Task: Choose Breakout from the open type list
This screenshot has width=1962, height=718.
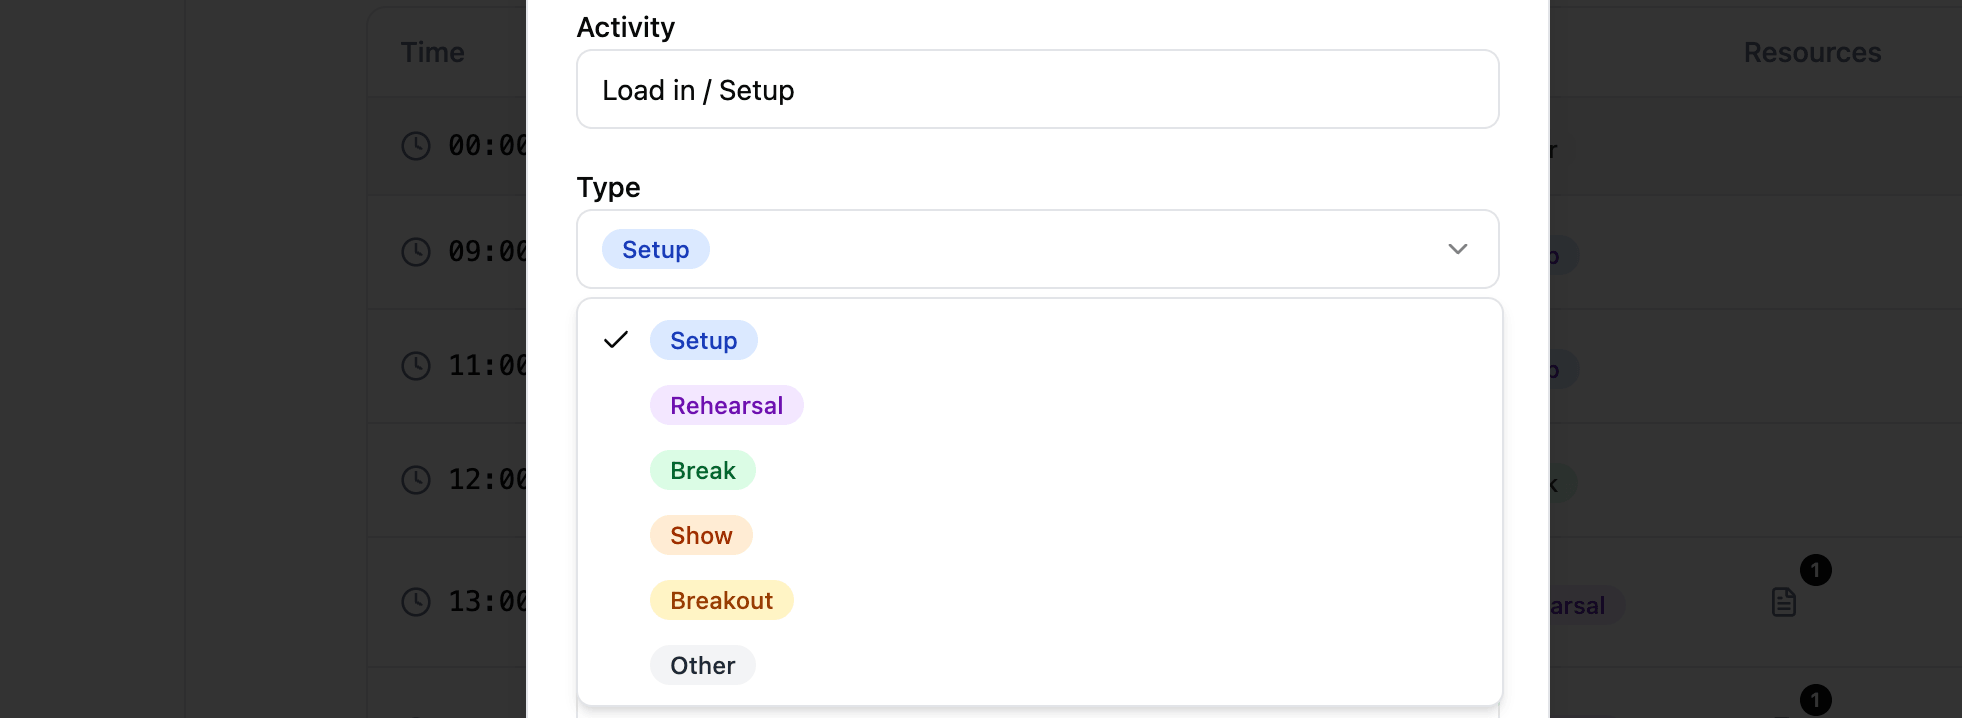Action: pos(722,600)
